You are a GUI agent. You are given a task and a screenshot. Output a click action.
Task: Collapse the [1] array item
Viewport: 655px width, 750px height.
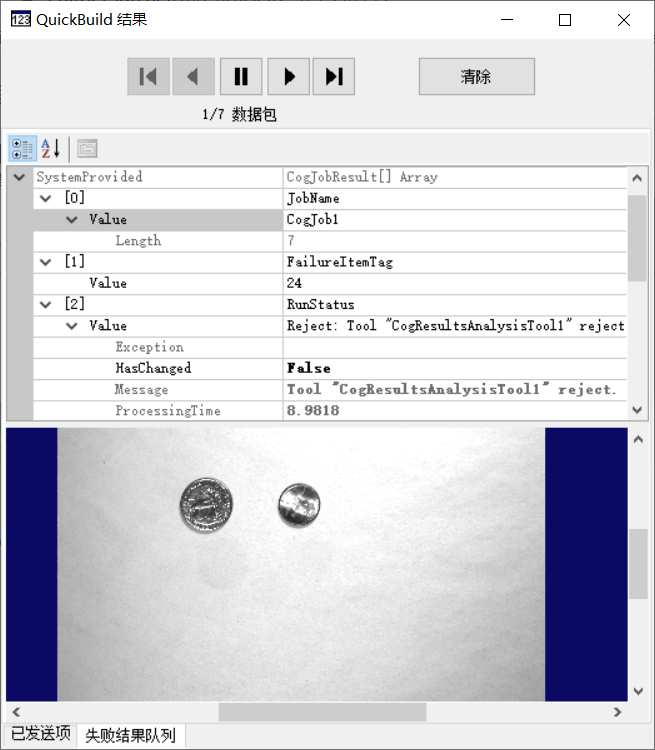coord(45,262)
